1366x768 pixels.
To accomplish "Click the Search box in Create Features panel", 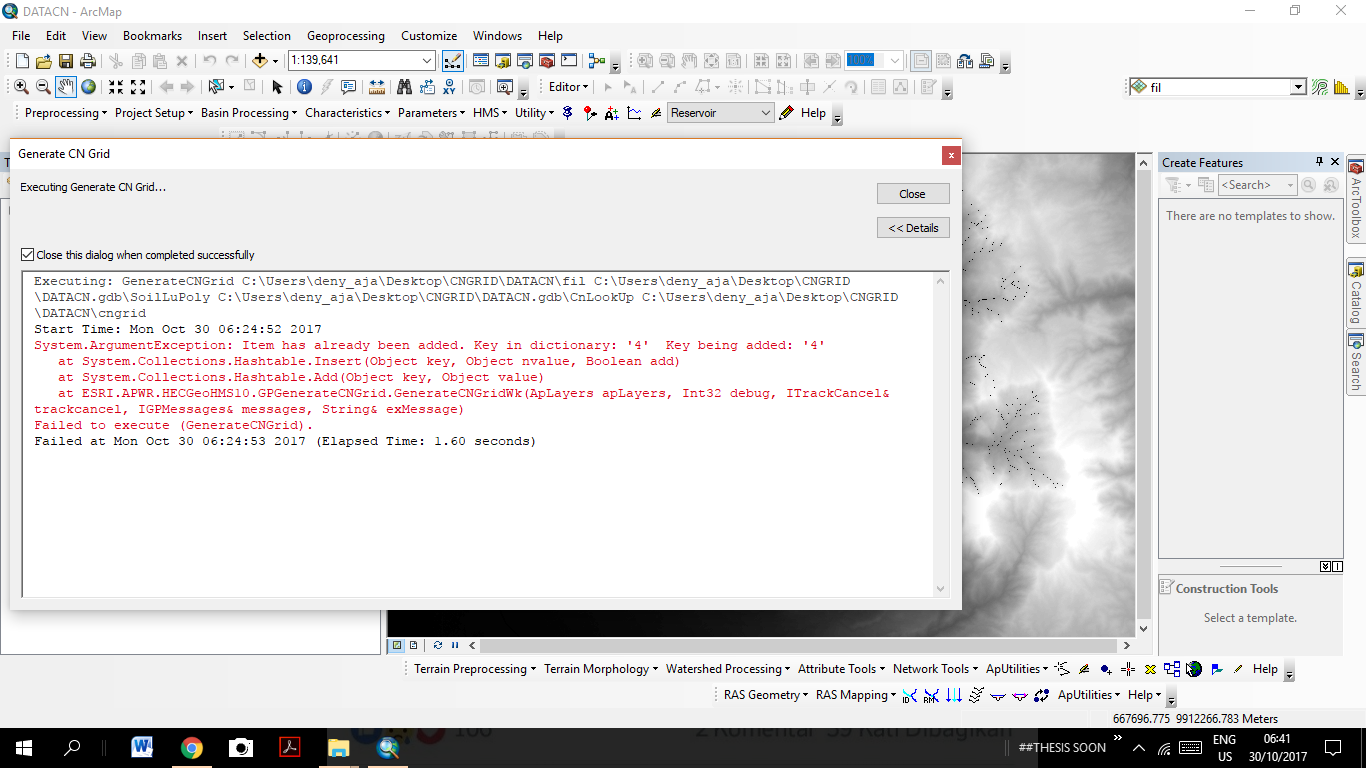I will coord(1257,185).
